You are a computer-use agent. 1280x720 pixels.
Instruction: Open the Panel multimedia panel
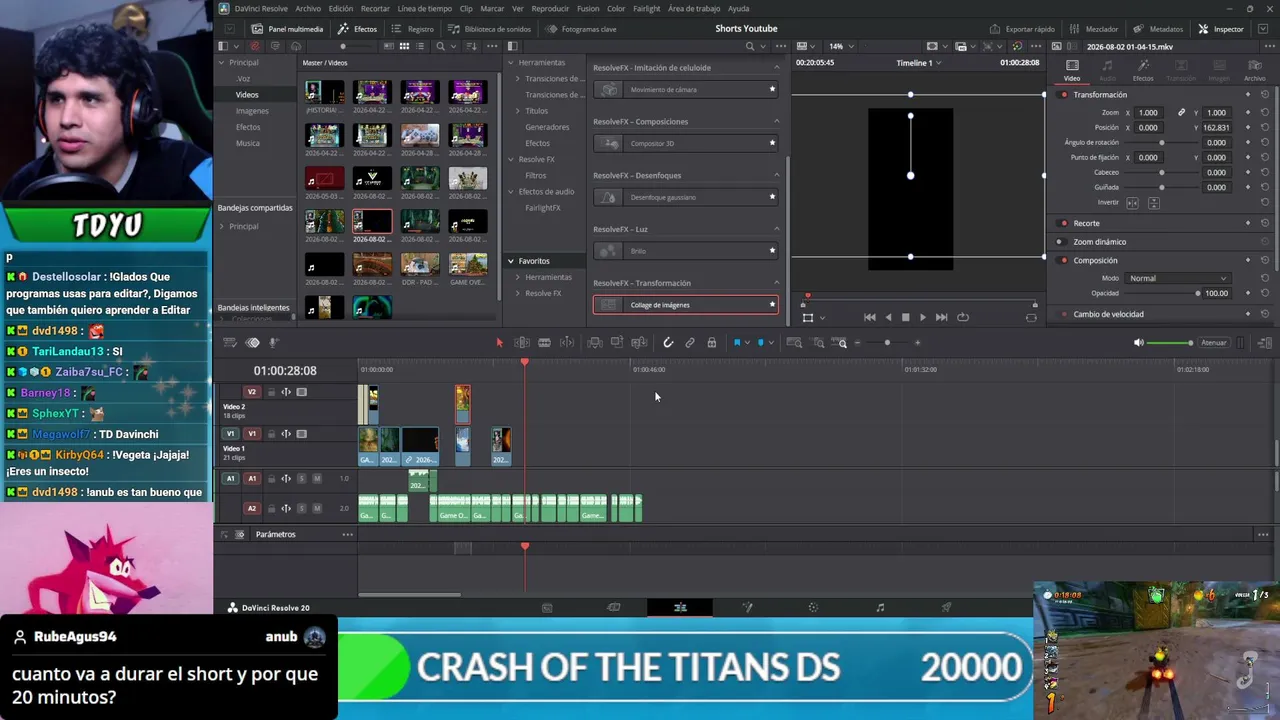(288, 29)
